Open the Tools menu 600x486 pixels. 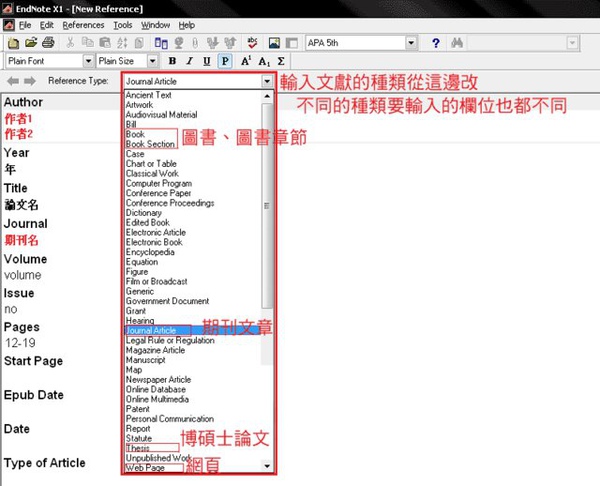(x=123, y=25)
